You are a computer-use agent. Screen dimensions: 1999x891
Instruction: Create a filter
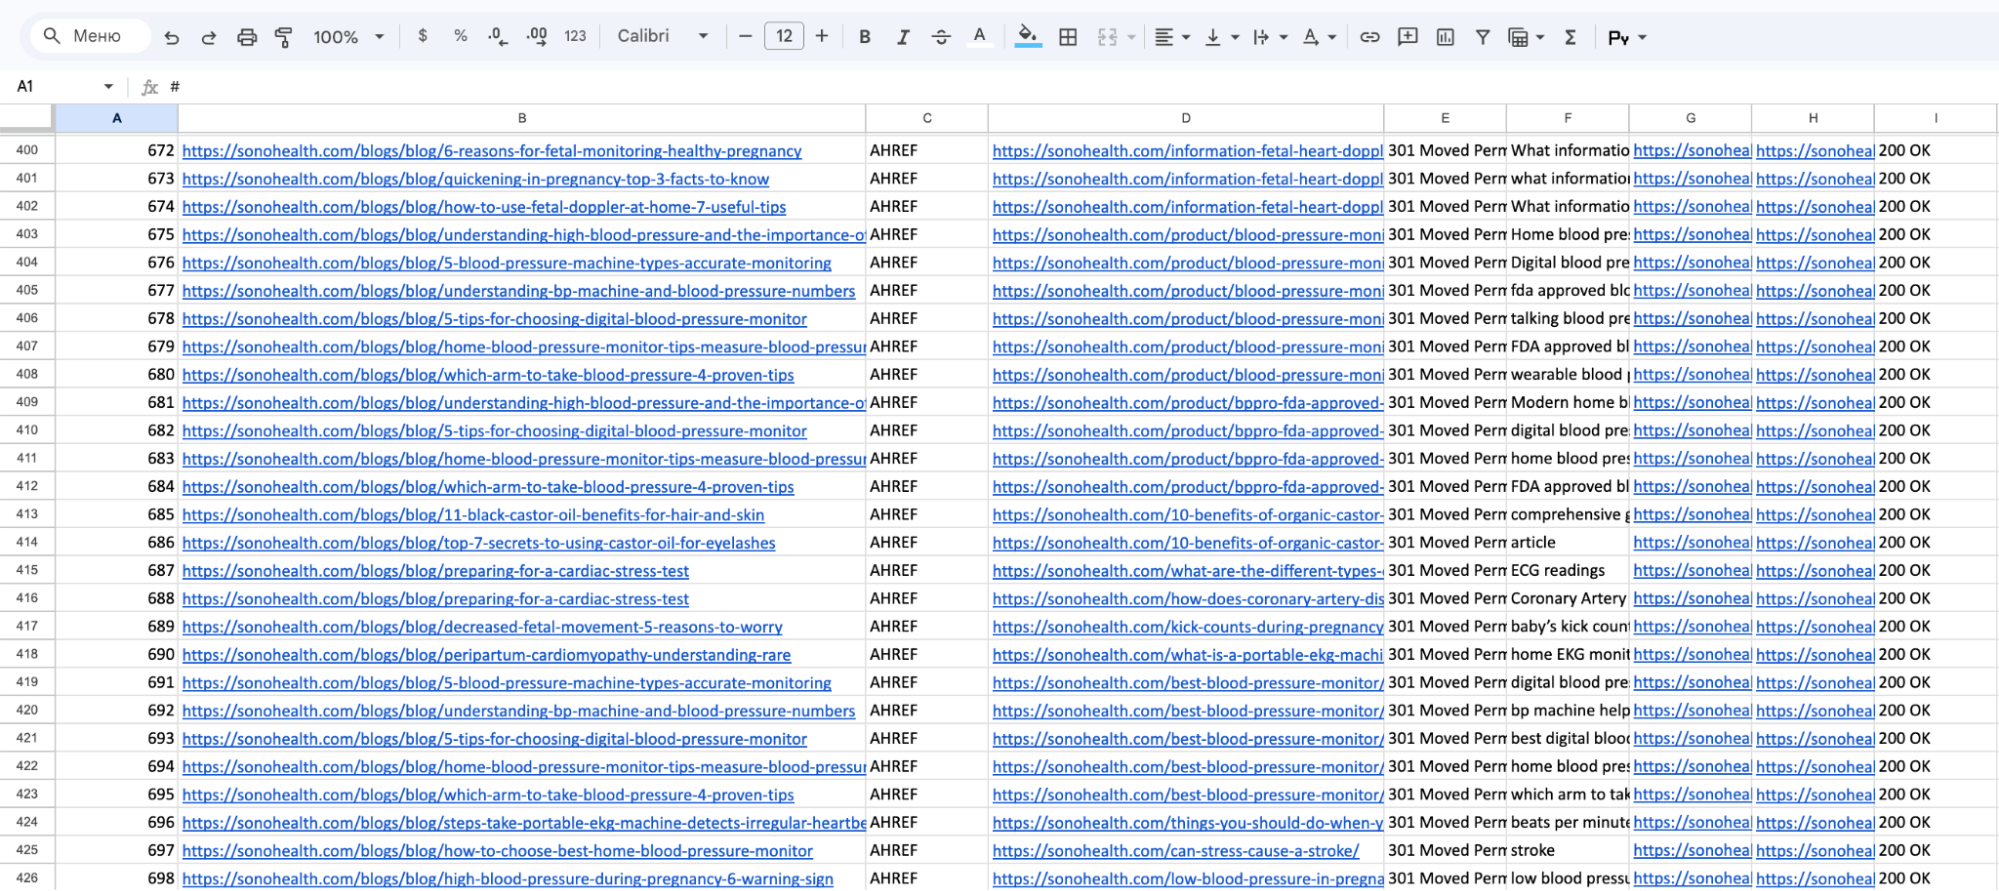click(x=1483, y=37)
